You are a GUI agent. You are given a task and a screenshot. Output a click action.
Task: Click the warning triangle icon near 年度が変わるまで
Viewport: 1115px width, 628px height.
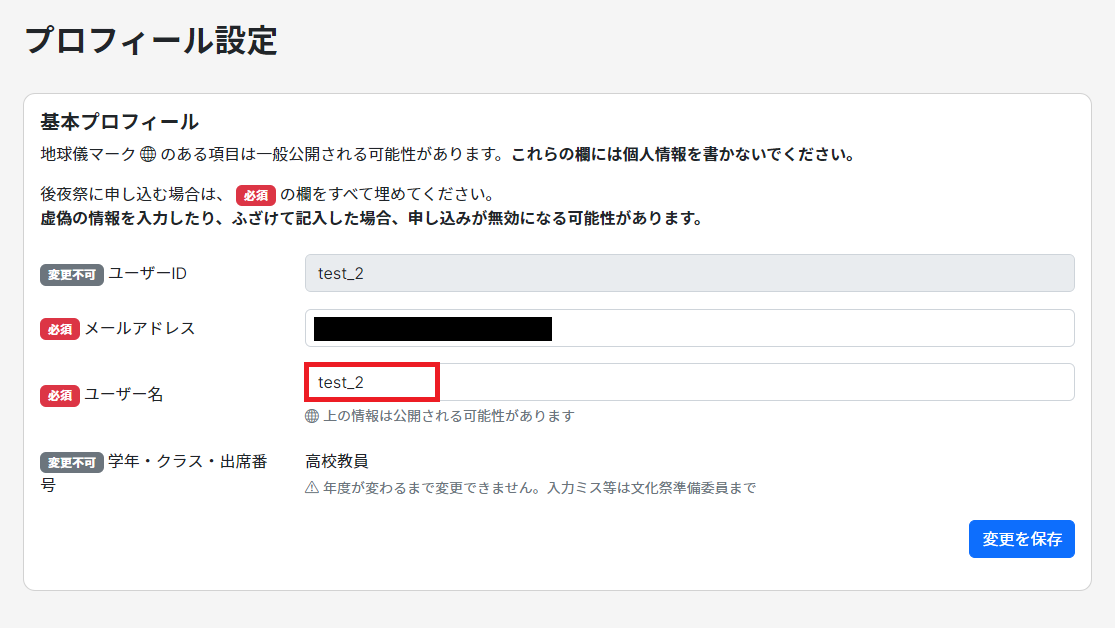click(312, 488)
